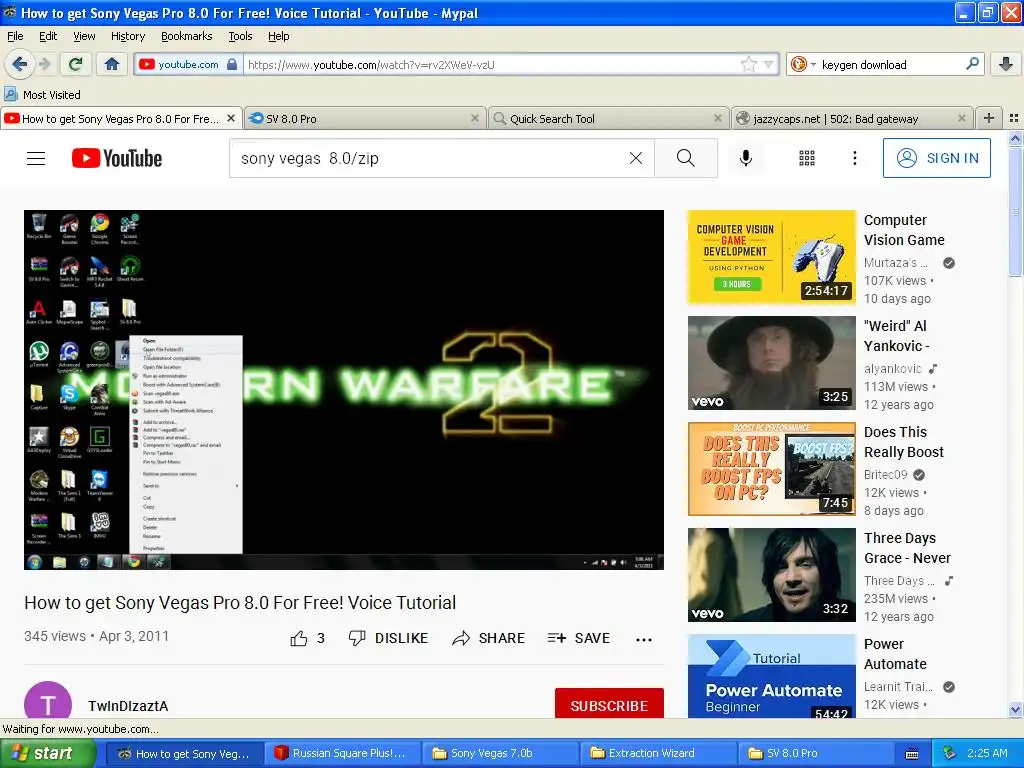Open the Tools menu
1024x768 pixels.
[x=240, y=36]
